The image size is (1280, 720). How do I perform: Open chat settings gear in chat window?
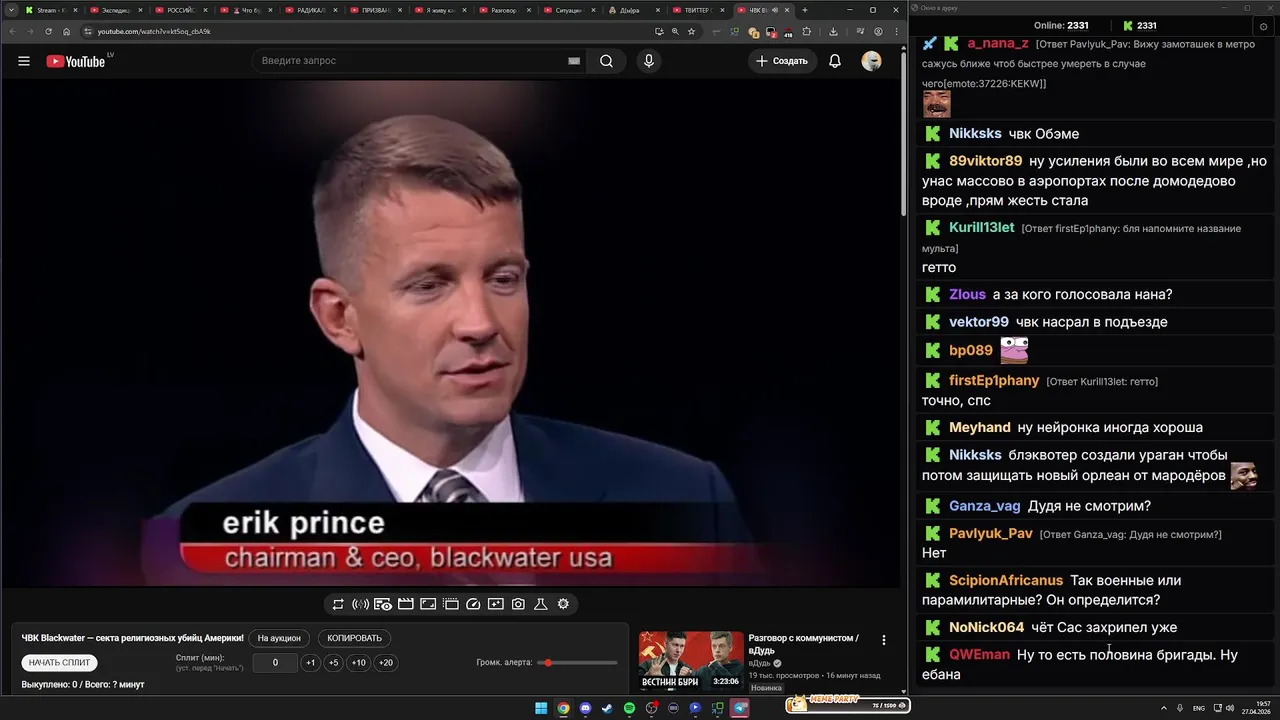(x=1264, y=27)
